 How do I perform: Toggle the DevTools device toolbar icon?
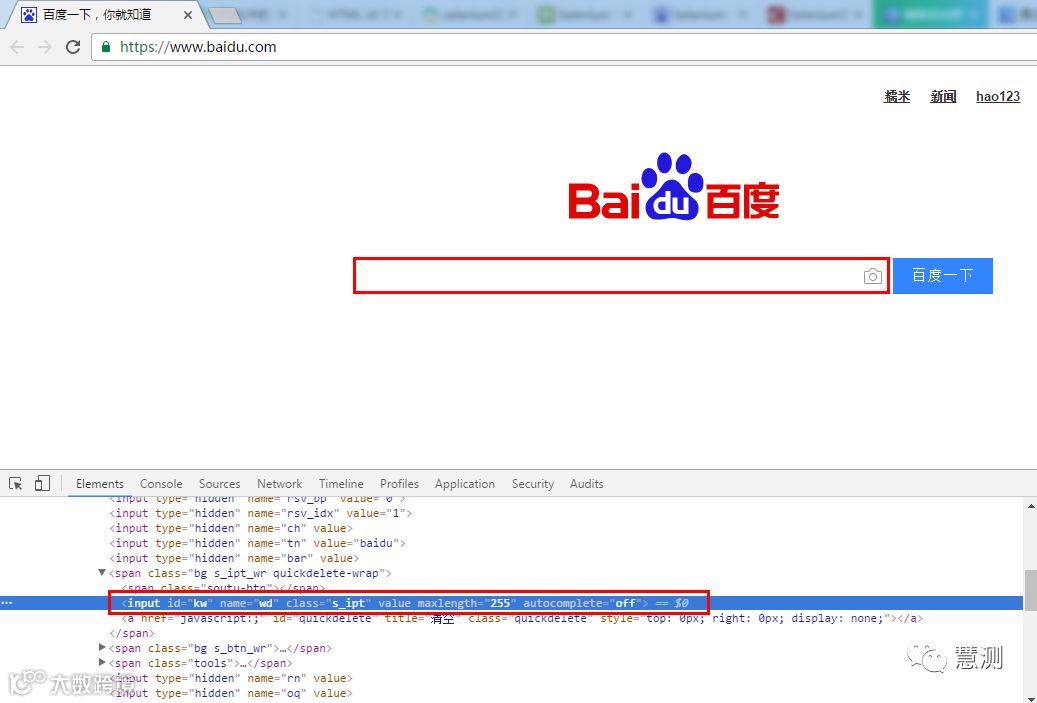(42, 483)
